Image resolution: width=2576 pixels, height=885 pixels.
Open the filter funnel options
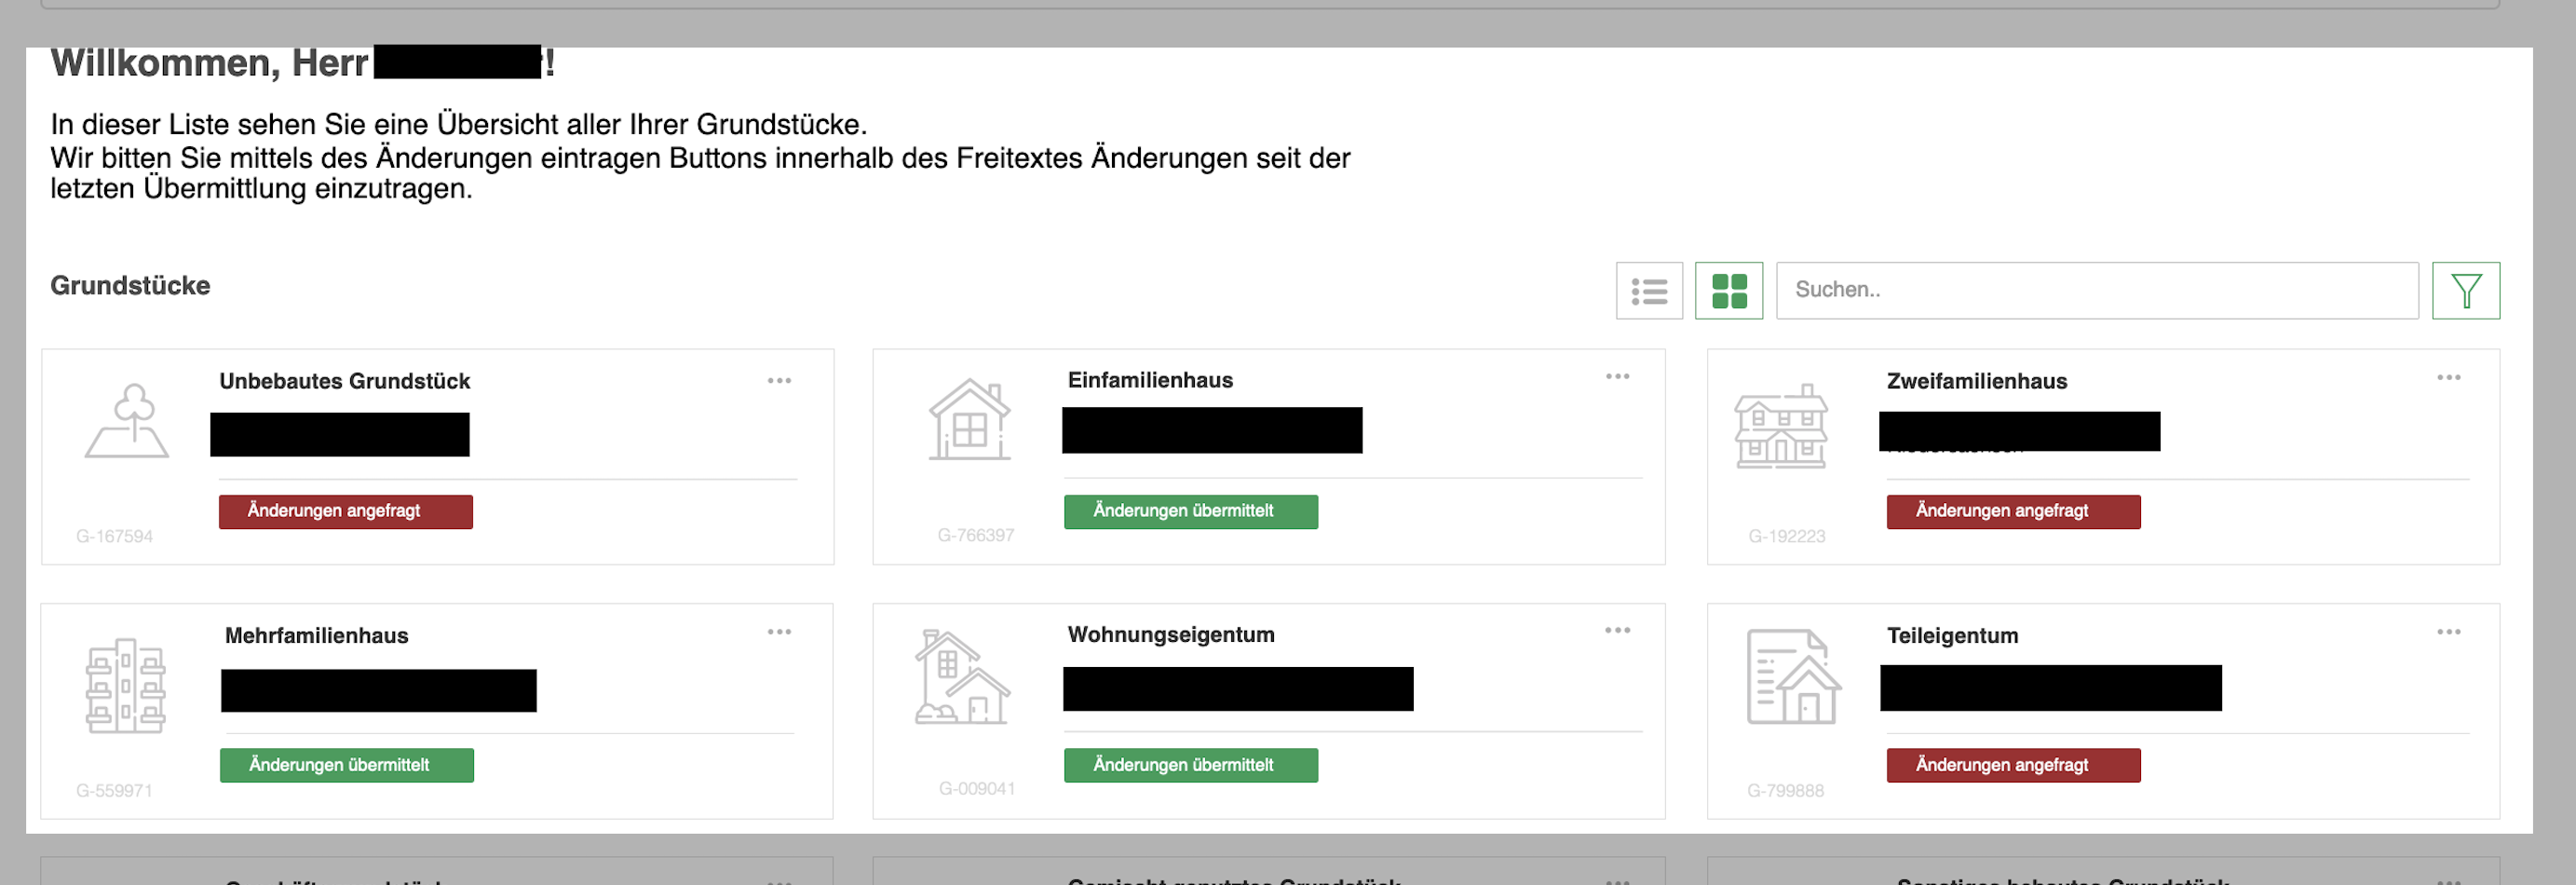coord(2465,291)
